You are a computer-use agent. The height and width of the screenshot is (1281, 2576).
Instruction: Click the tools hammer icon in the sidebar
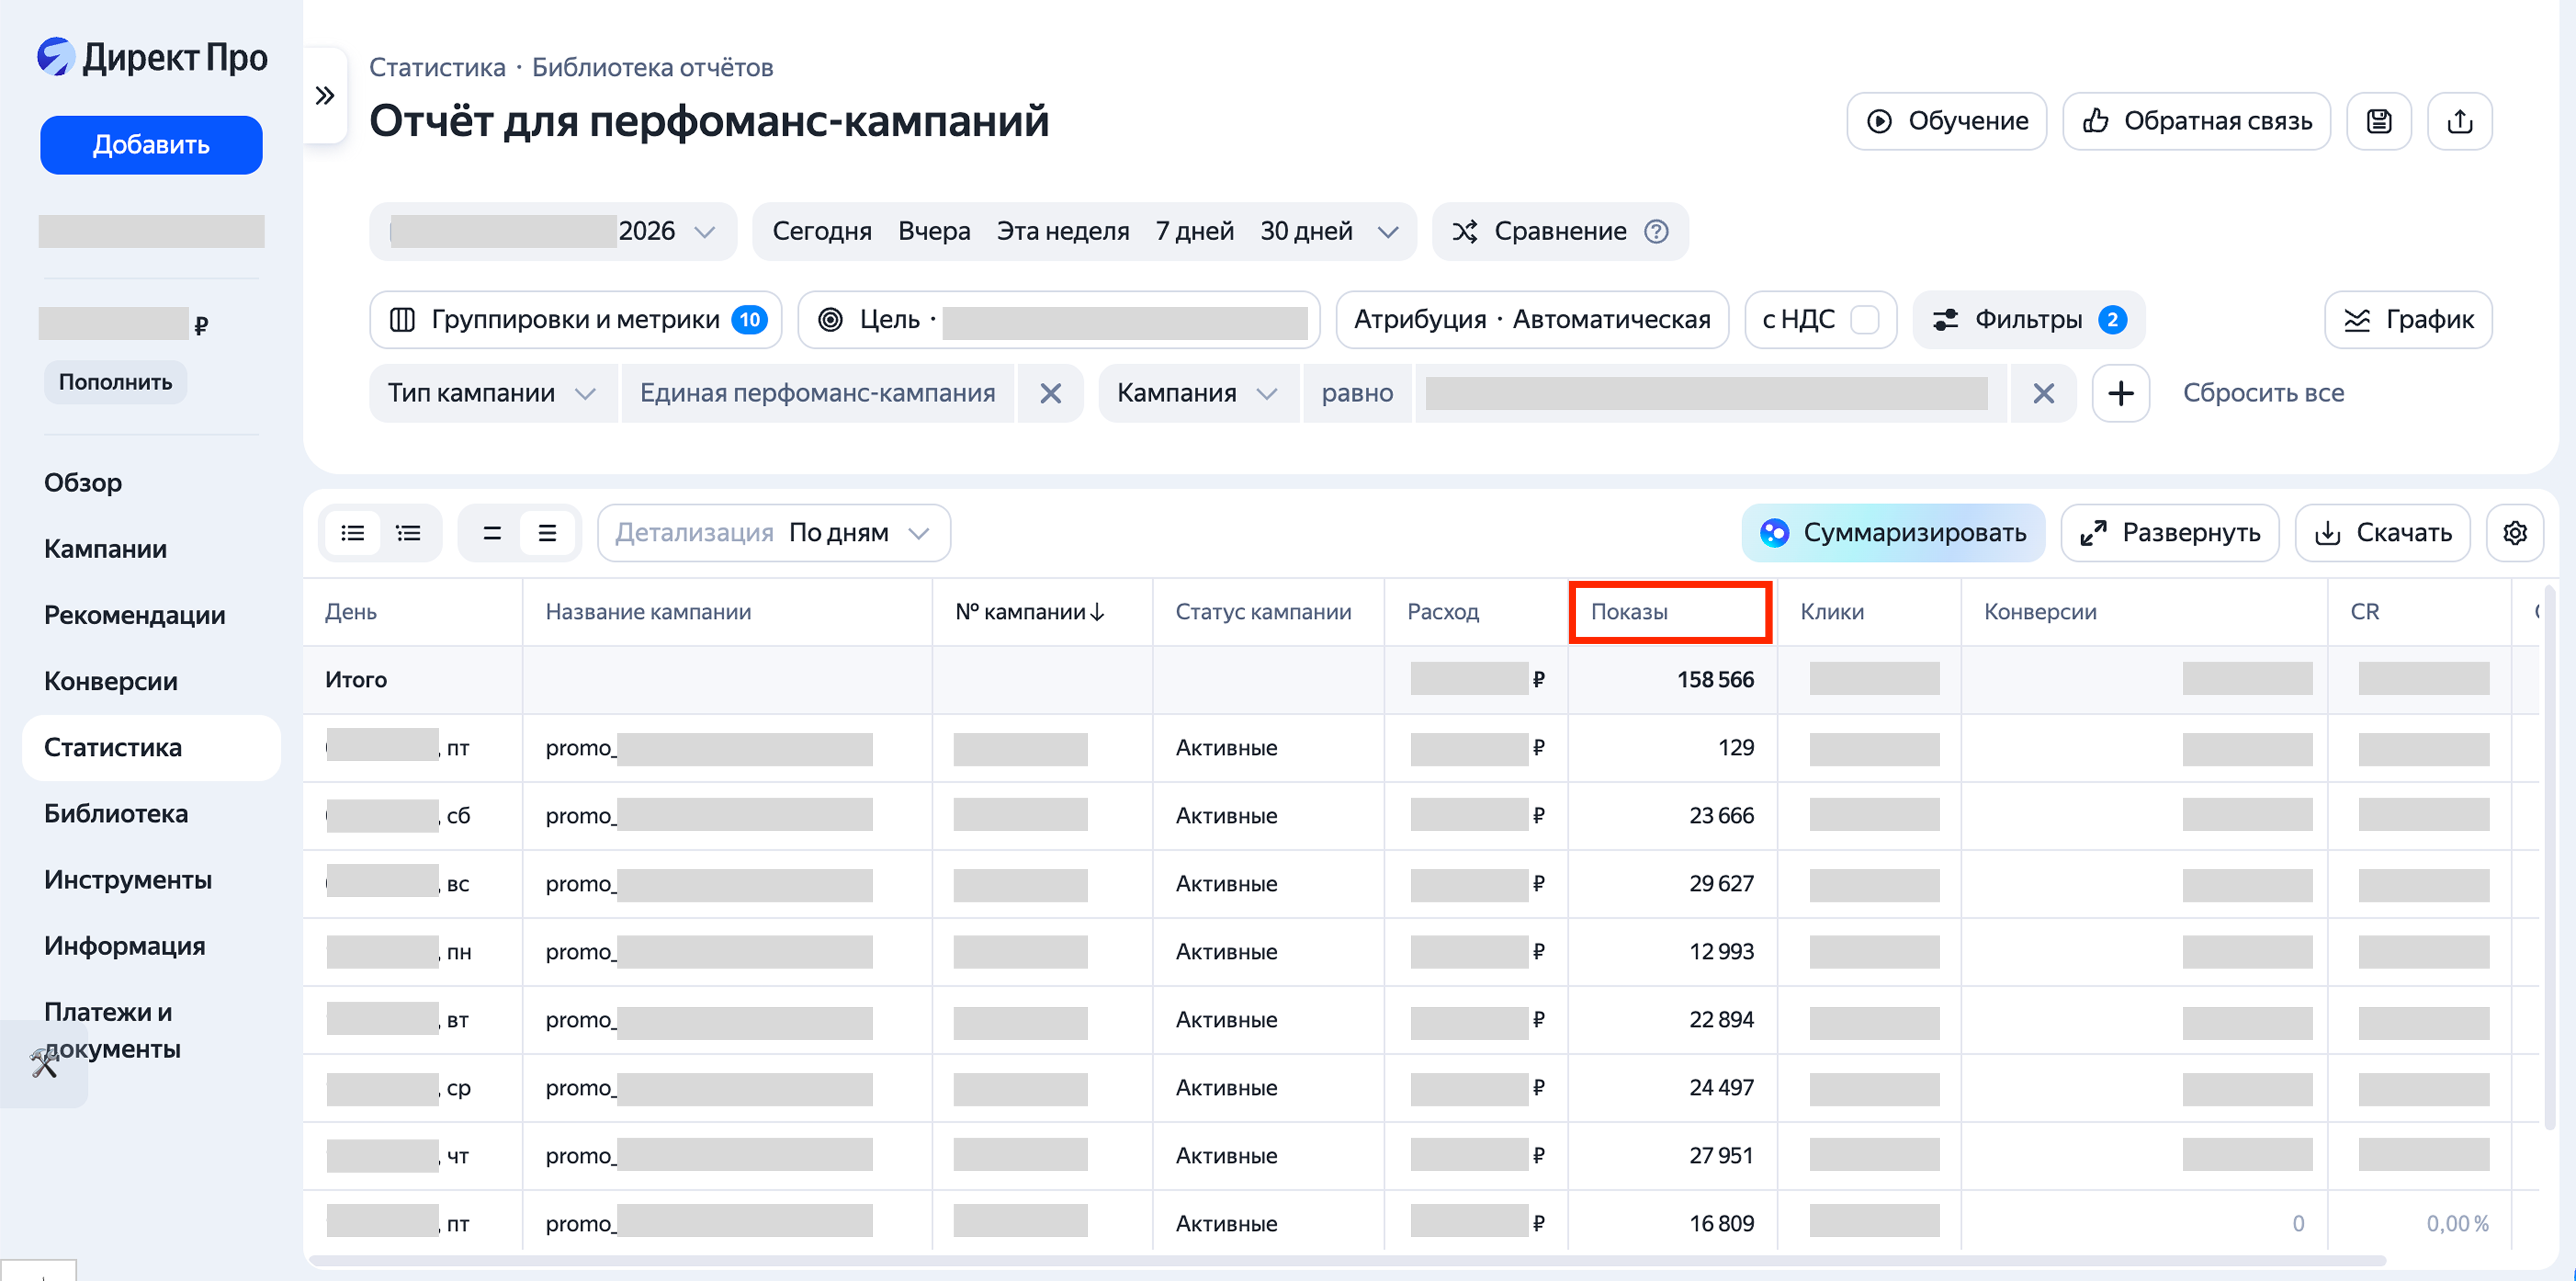pos(44,1063)
